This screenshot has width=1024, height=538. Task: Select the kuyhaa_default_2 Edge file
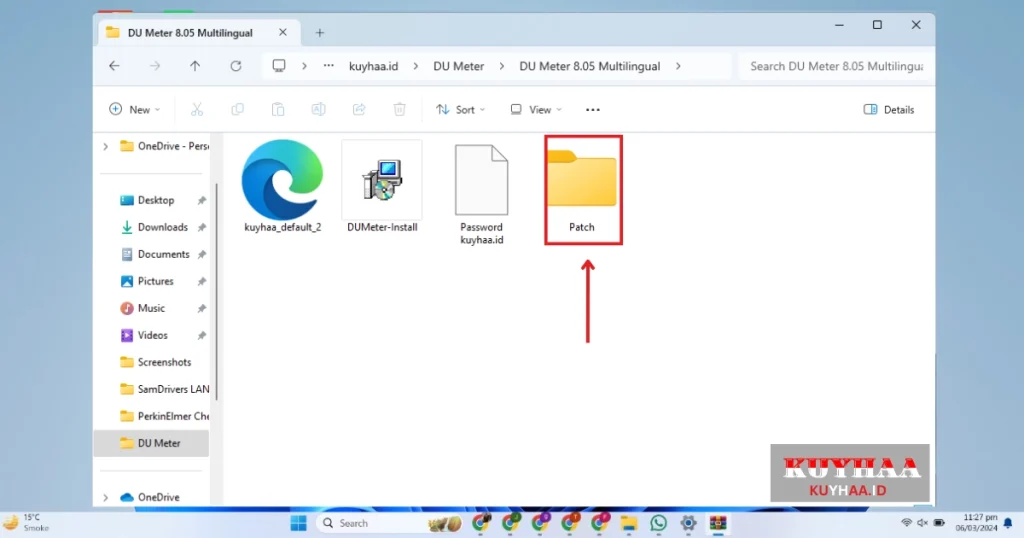[283, 186]
